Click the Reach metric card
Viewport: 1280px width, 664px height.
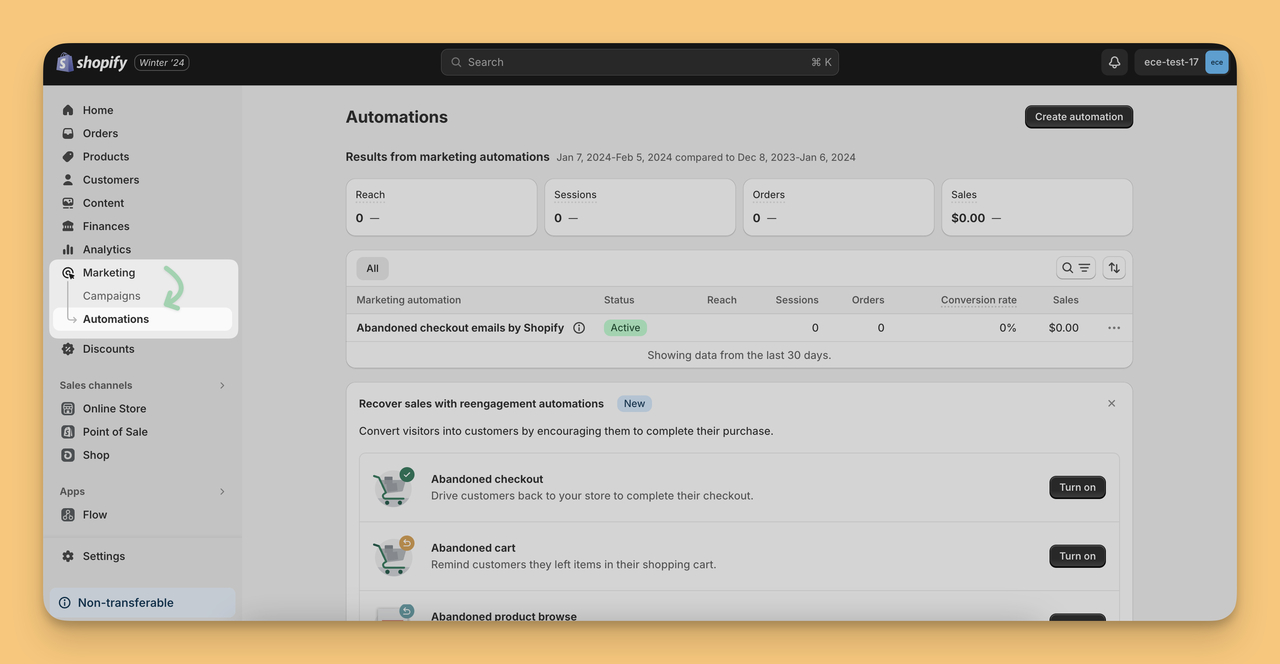coord(441,207)
